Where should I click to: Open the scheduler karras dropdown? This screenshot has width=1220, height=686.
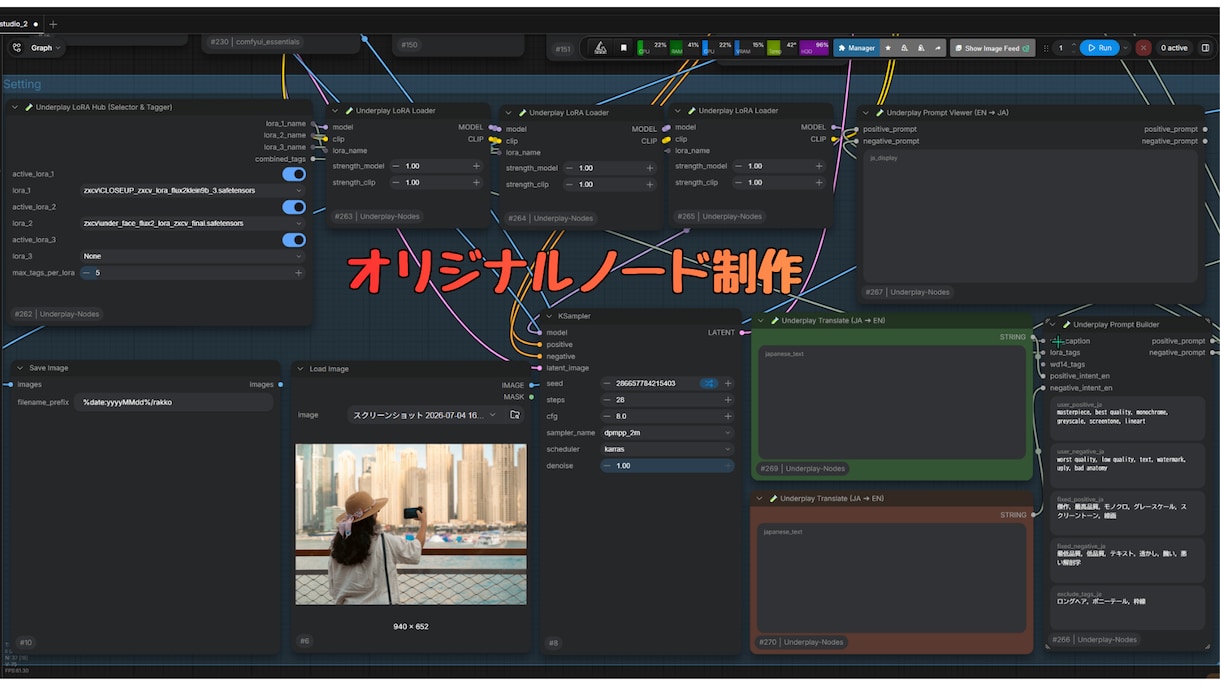[x=667, y=449]
